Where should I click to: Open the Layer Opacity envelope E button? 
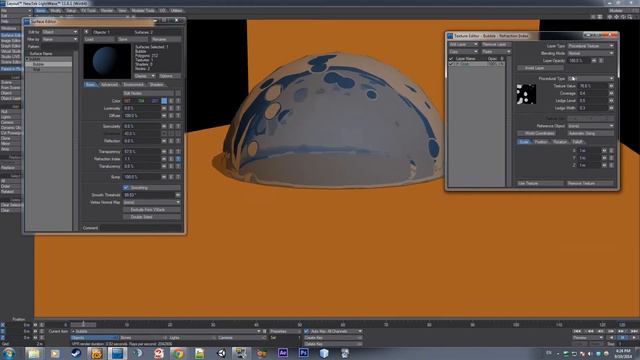coord(601,60)
